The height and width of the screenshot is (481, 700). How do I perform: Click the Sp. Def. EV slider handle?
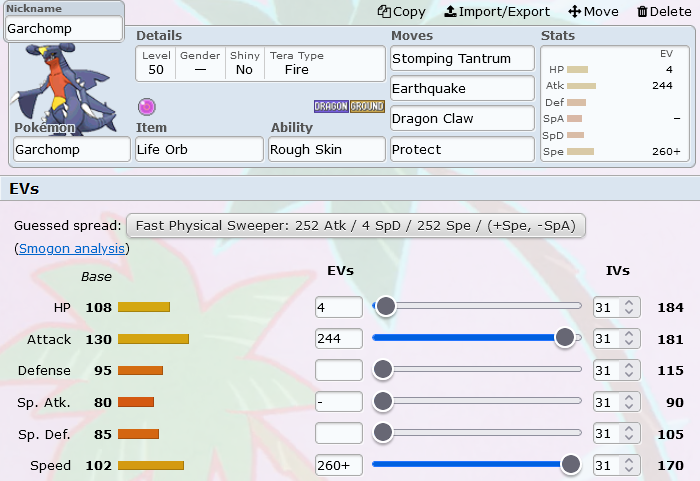383,432
